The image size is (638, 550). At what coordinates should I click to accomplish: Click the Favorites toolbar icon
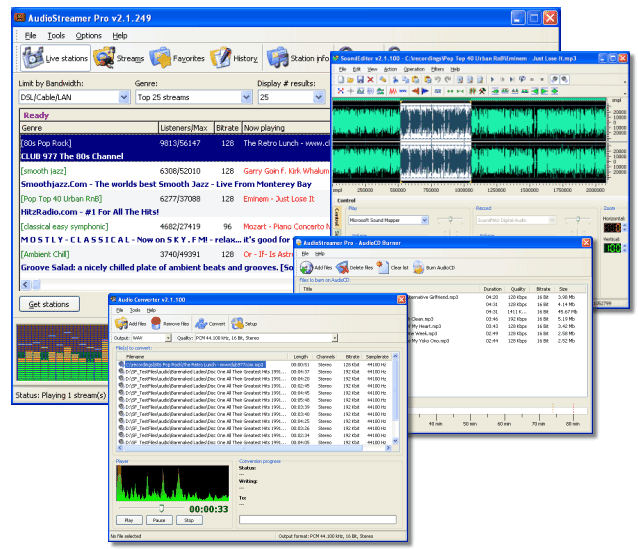pyautogui.click(x=174, y=58)
